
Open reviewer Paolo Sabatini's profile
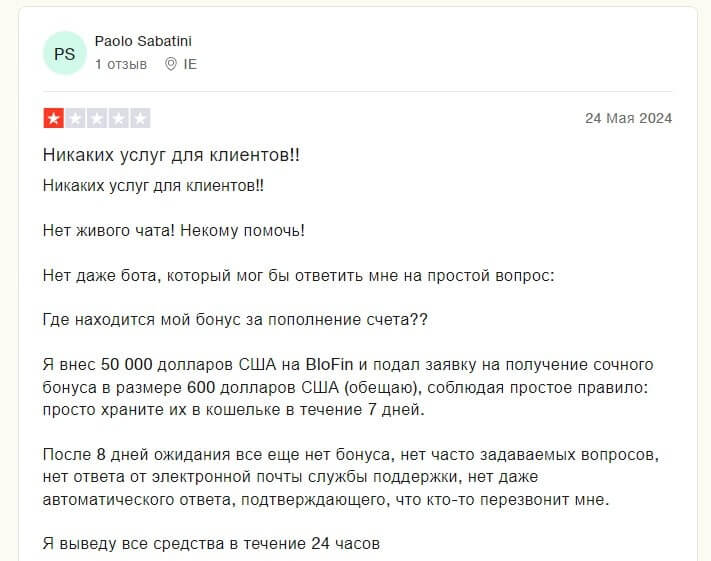pyautogui.click(x=143, y=41)
